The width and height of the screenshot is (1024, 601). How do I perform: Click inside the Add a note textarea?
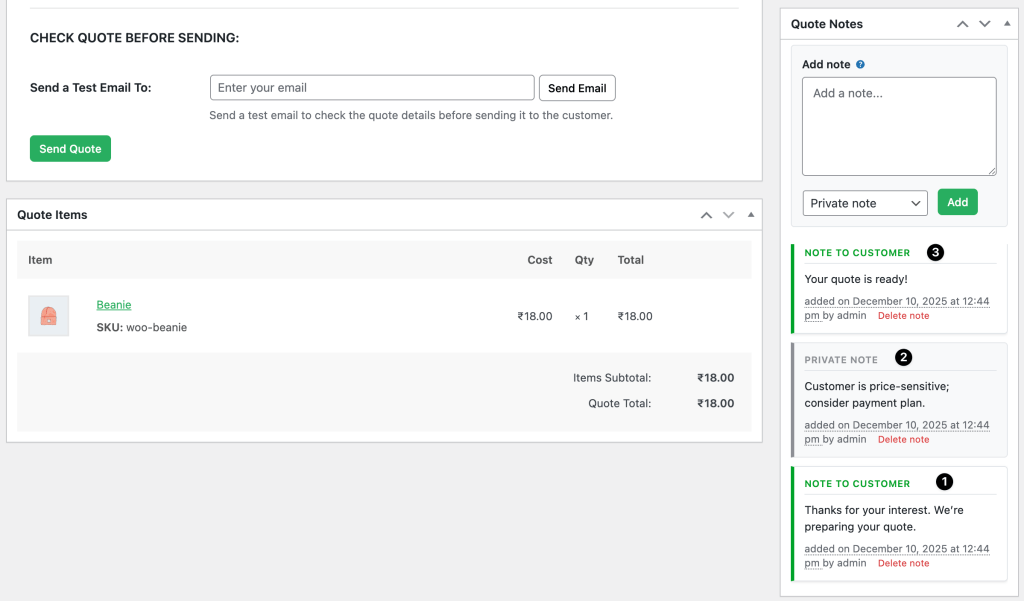point(899,126)
